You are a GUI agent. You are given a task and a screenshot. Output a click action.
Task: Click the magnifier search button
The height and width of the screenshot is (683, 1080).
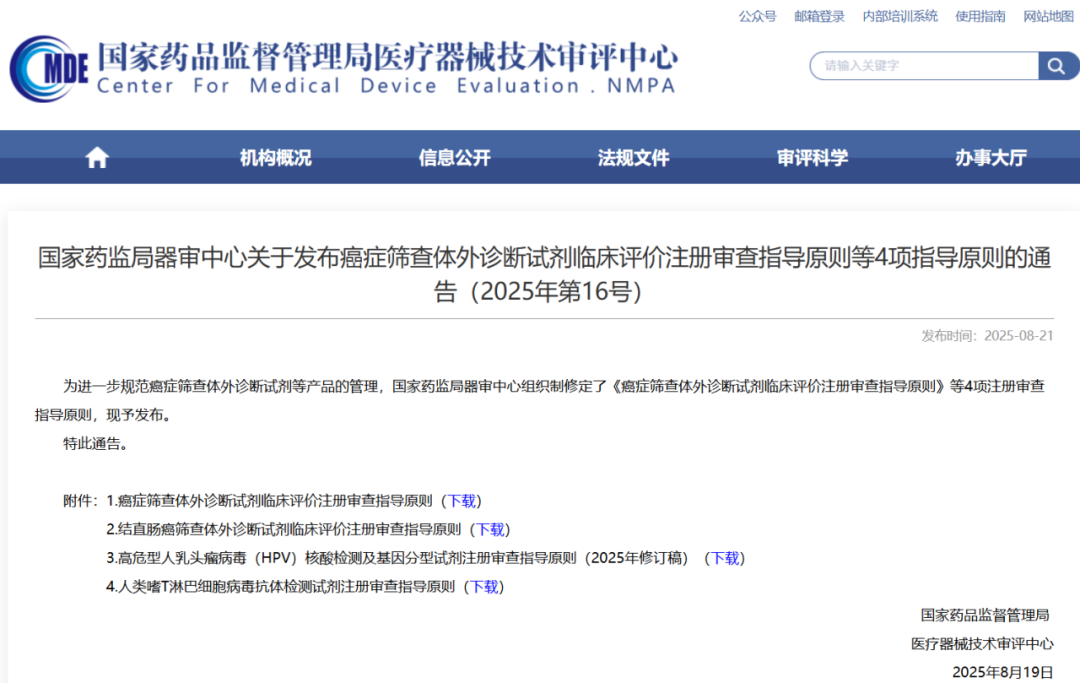click(x=1056, y=66)
